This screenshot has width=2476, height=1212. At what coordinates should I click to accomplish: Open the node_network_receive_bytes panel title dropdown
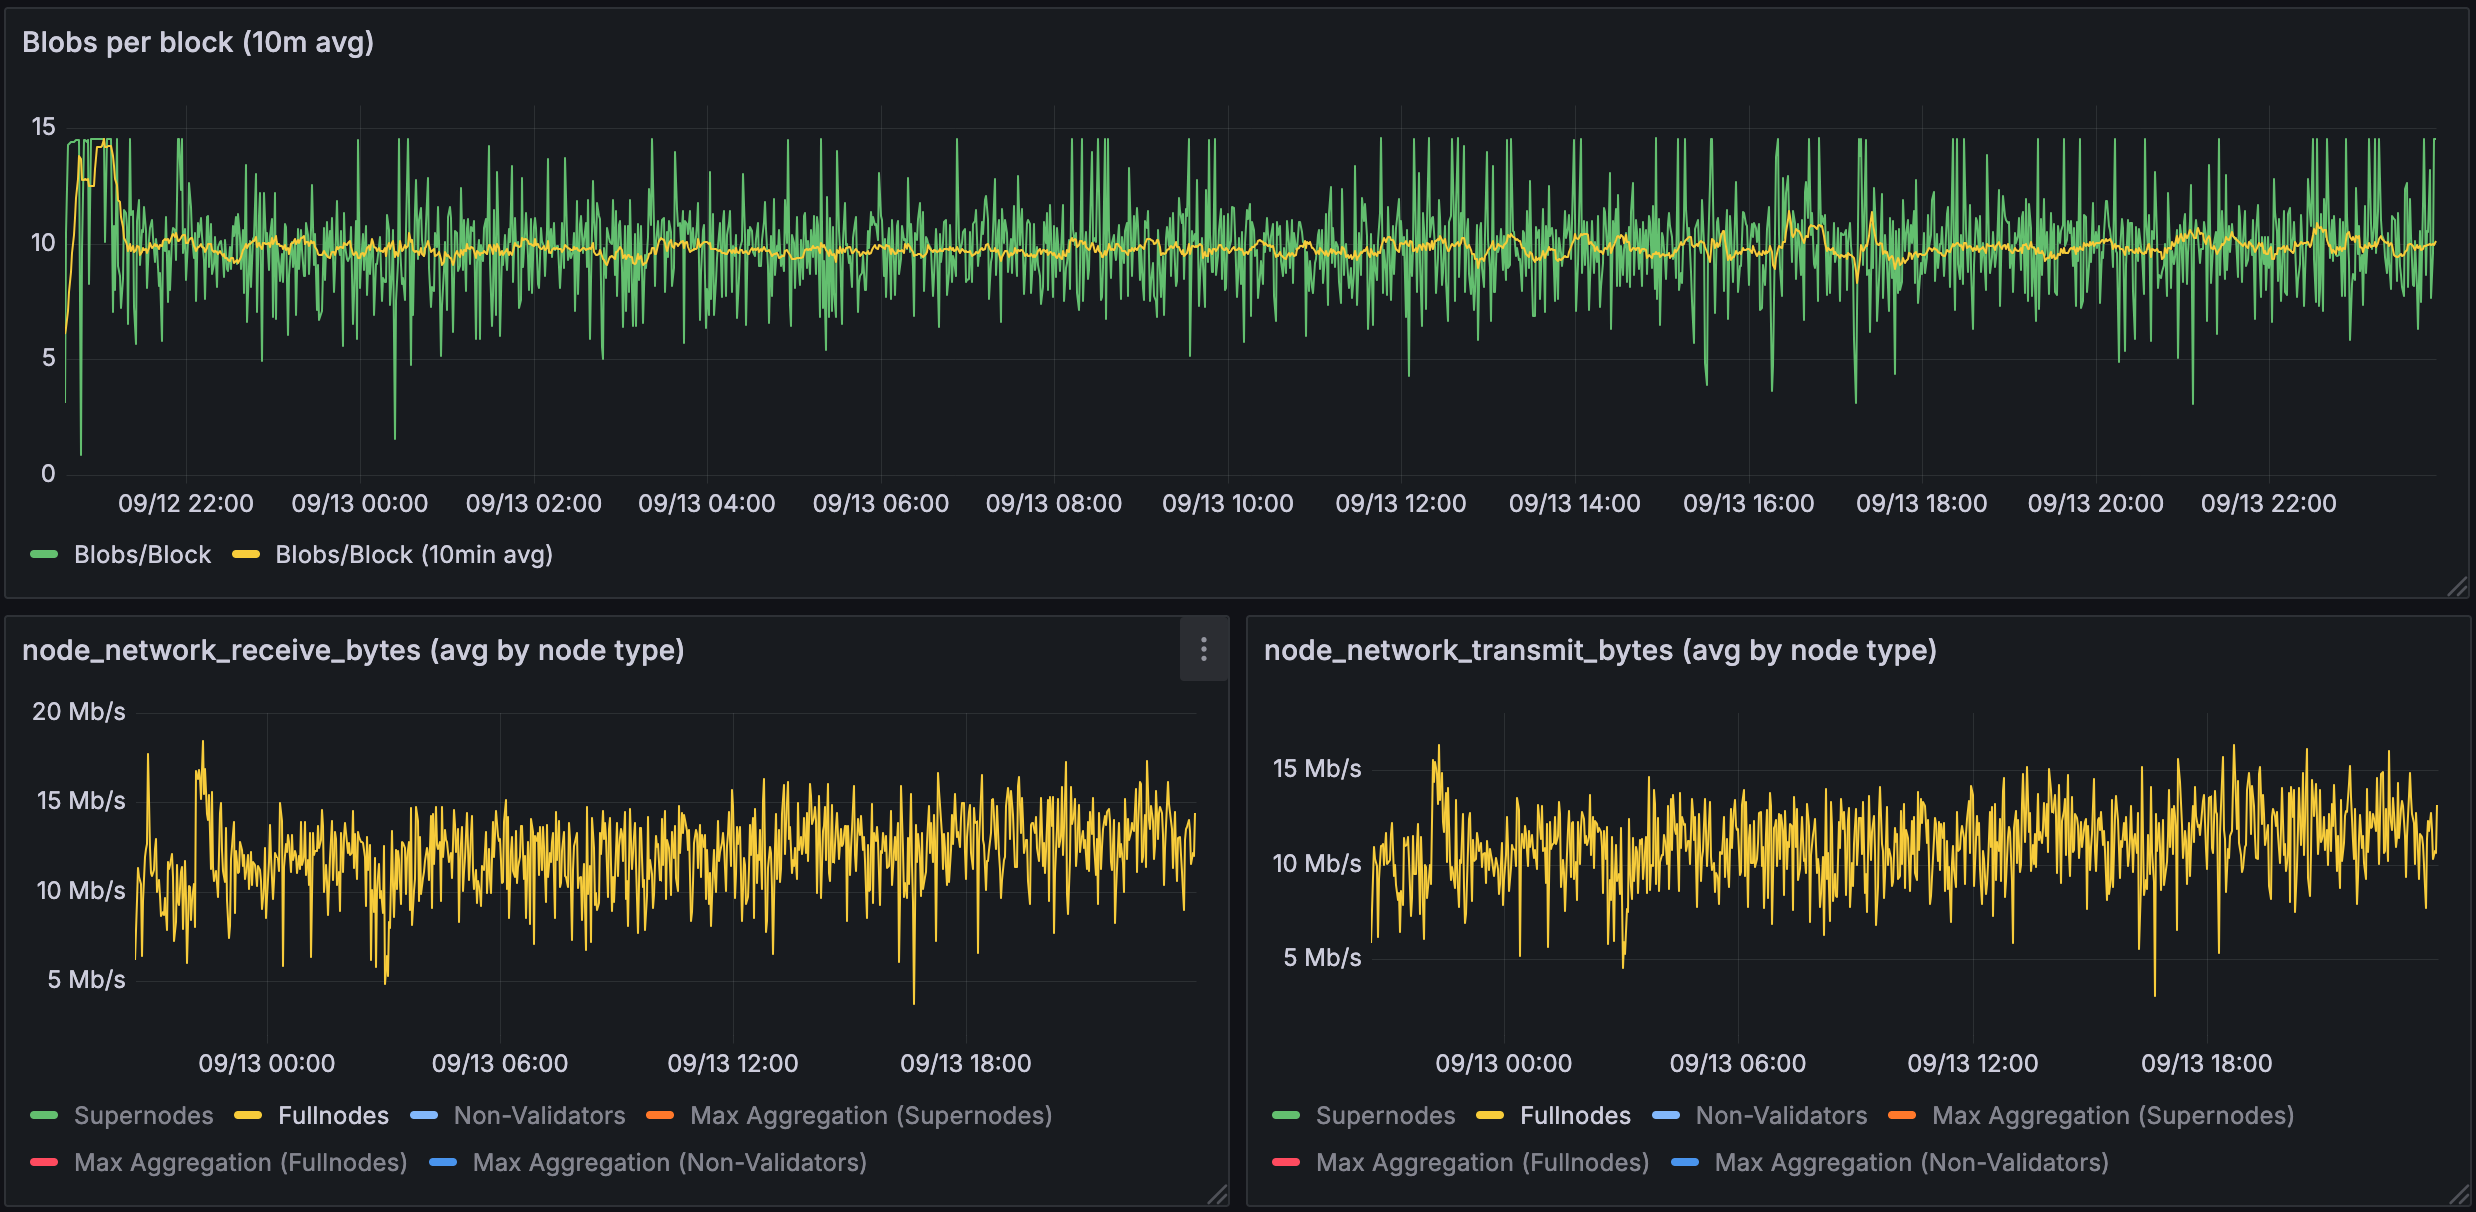click(354, 650)
